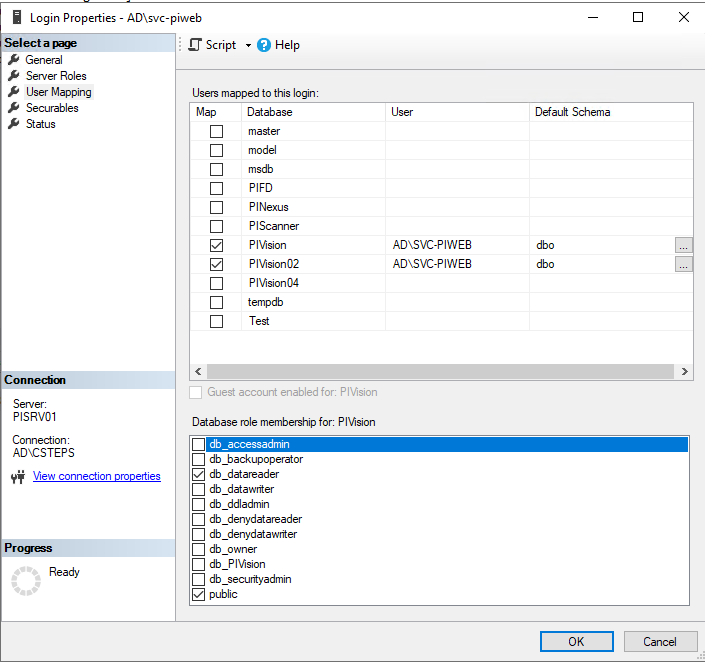Toggle the public role checkbox
705x671 pixels.
click(x=198, y=595)
